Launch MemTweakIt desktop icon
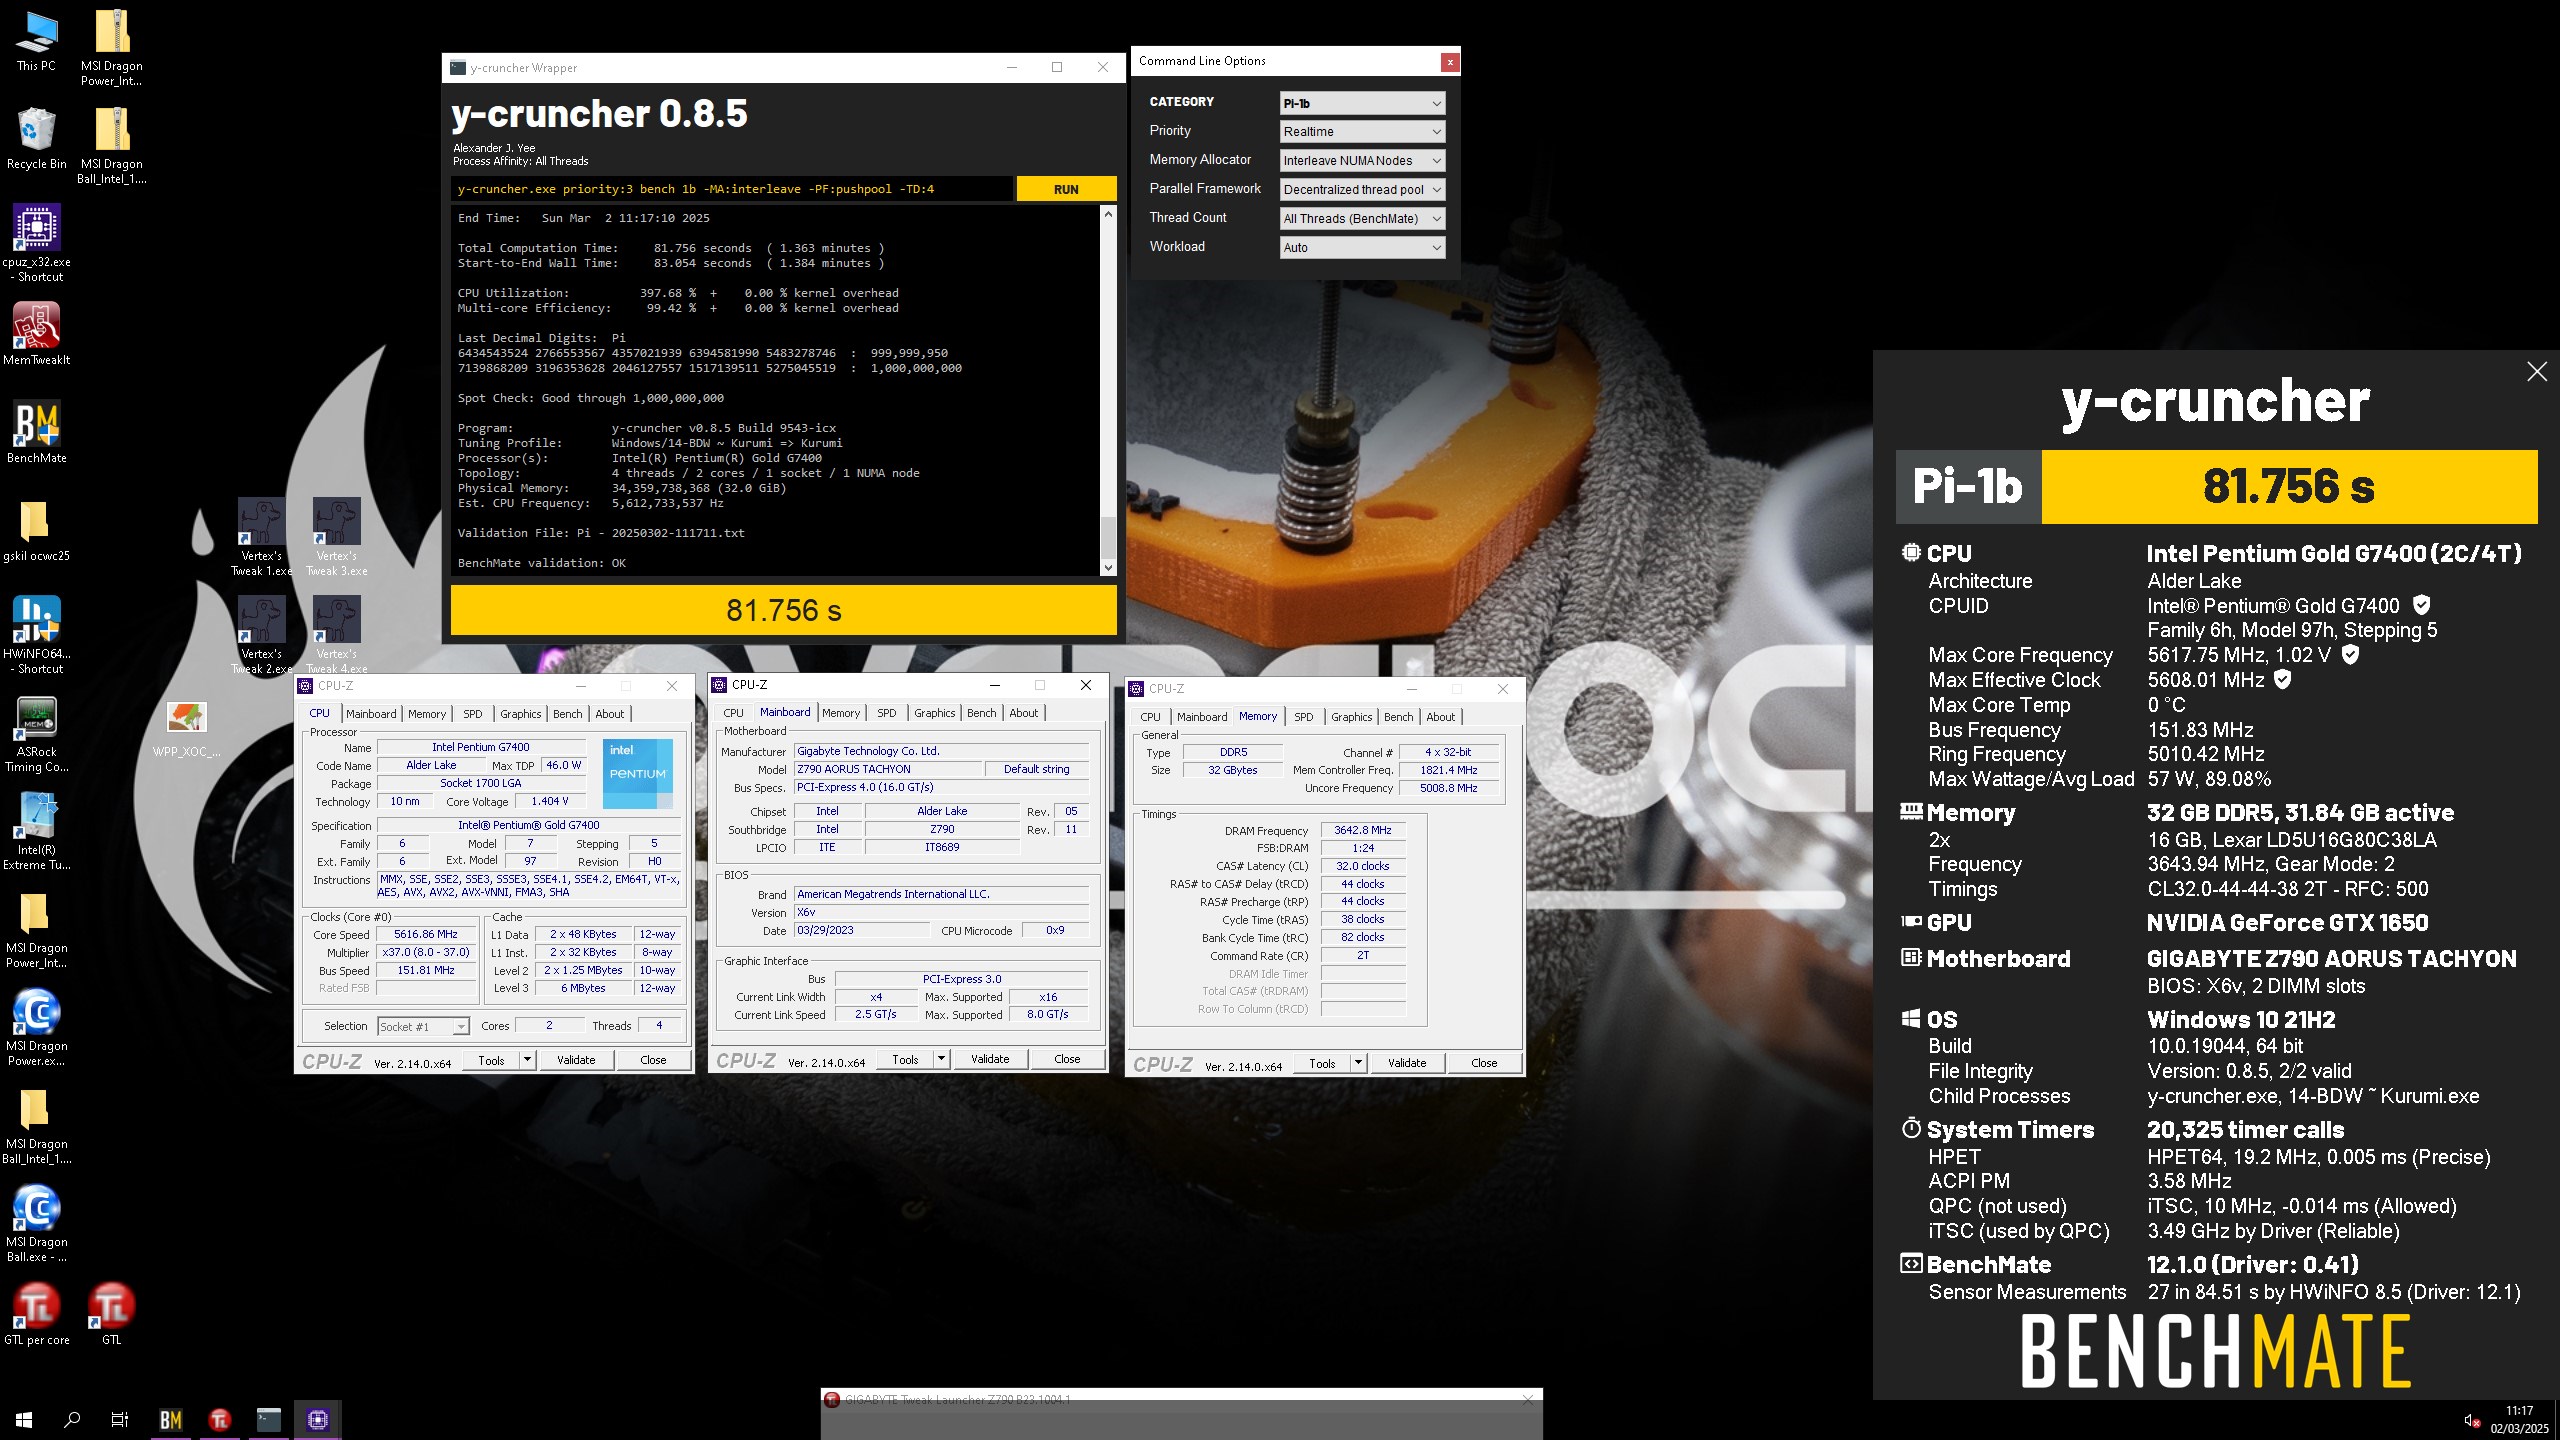The image size is (2560, 1440). tap(36, 334)
